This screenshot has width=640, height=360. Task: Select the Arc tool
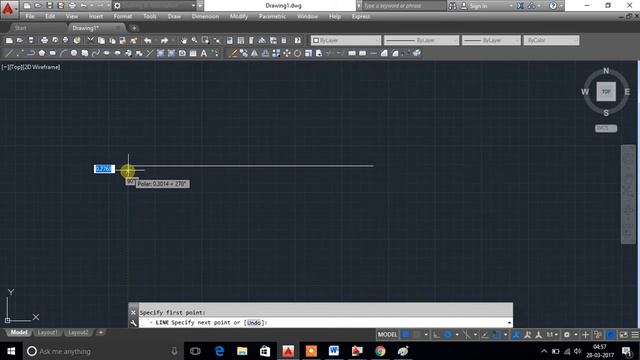63,53
